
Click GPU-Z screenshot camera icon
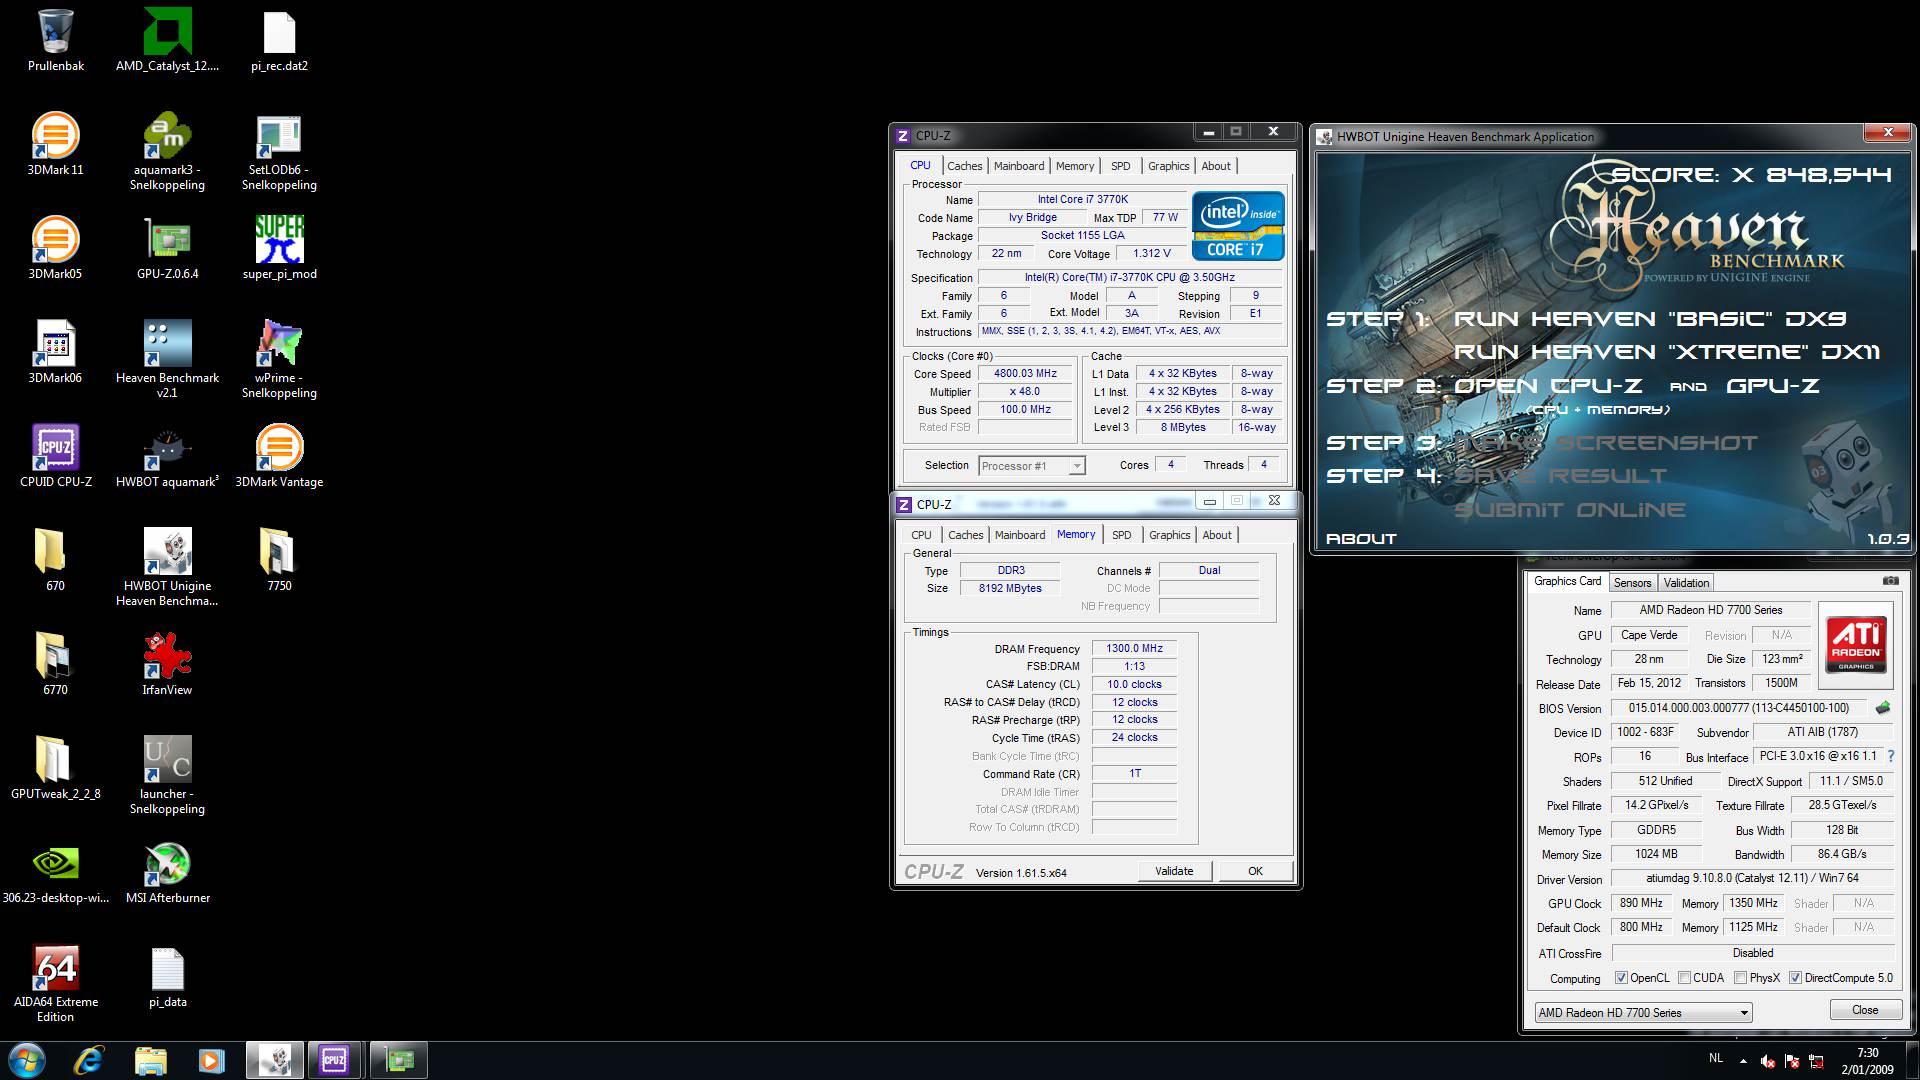1890,581
